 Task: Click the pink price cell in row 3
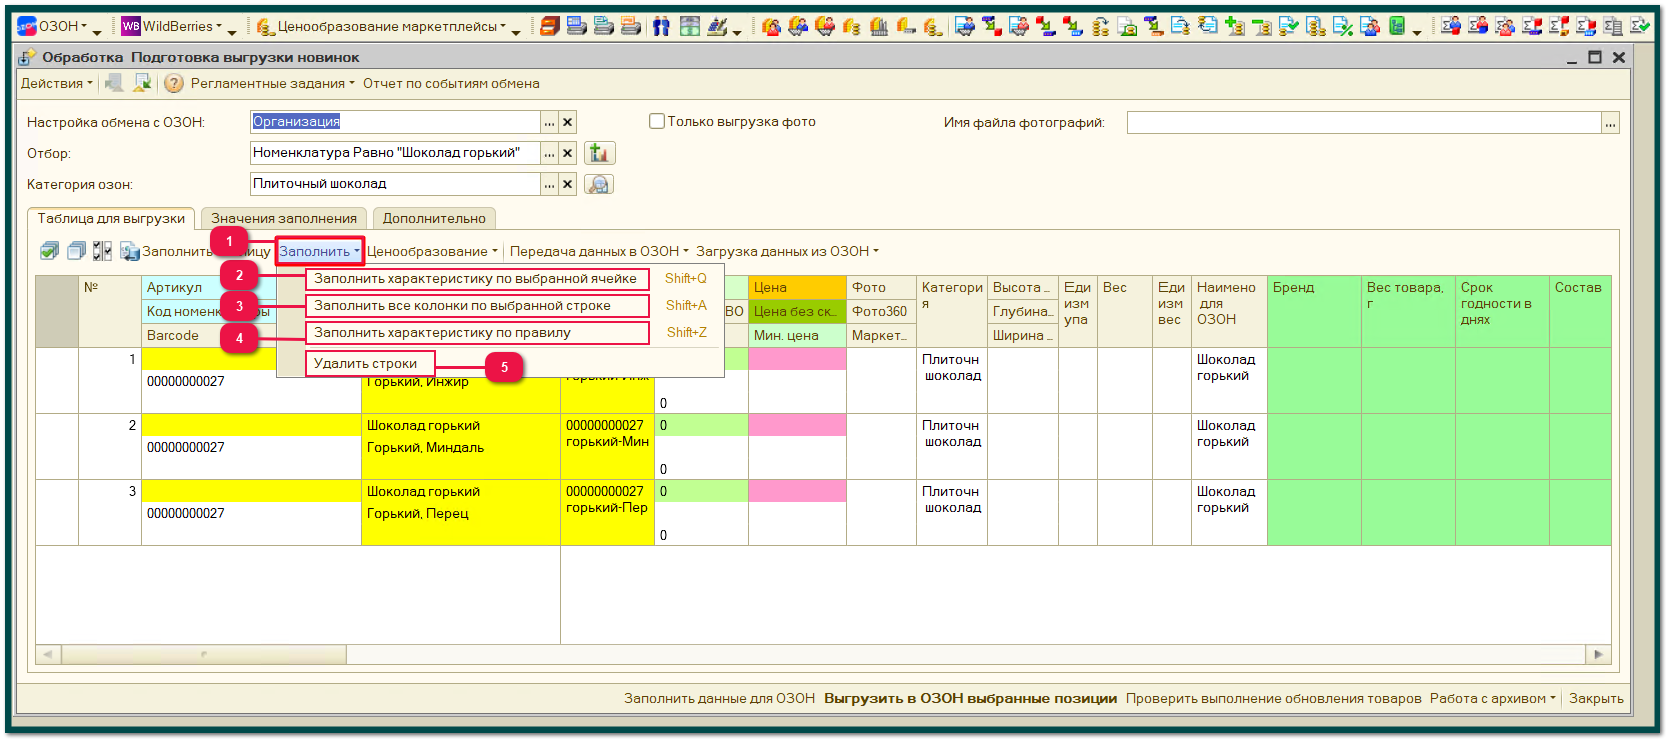[x=797, y=491]
